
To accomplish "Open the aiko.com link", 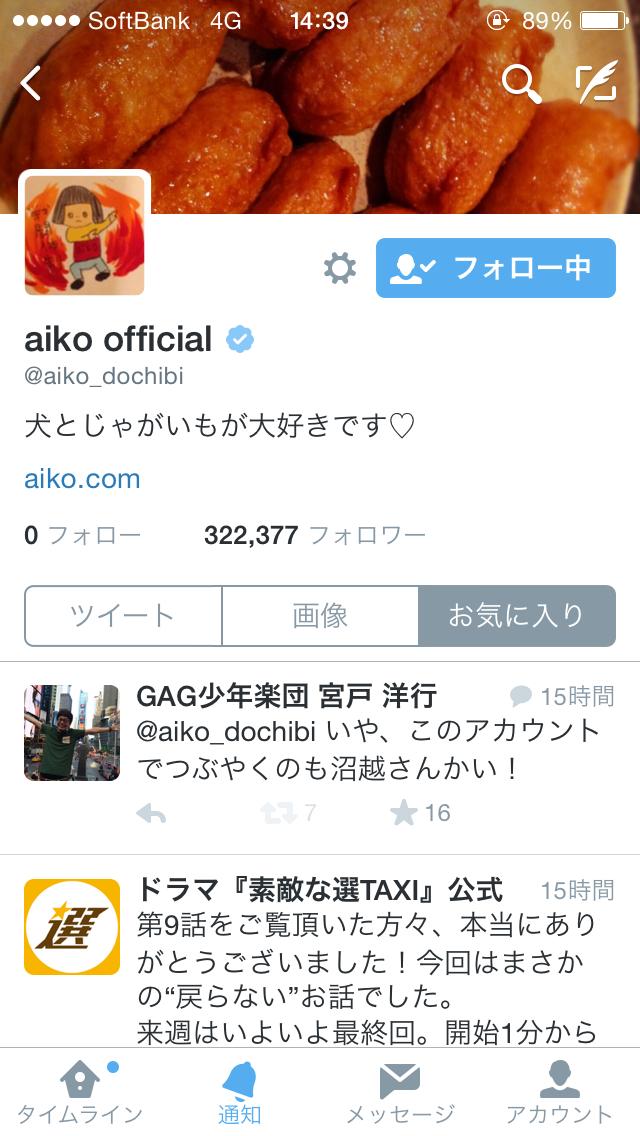I will coord(82,479).
